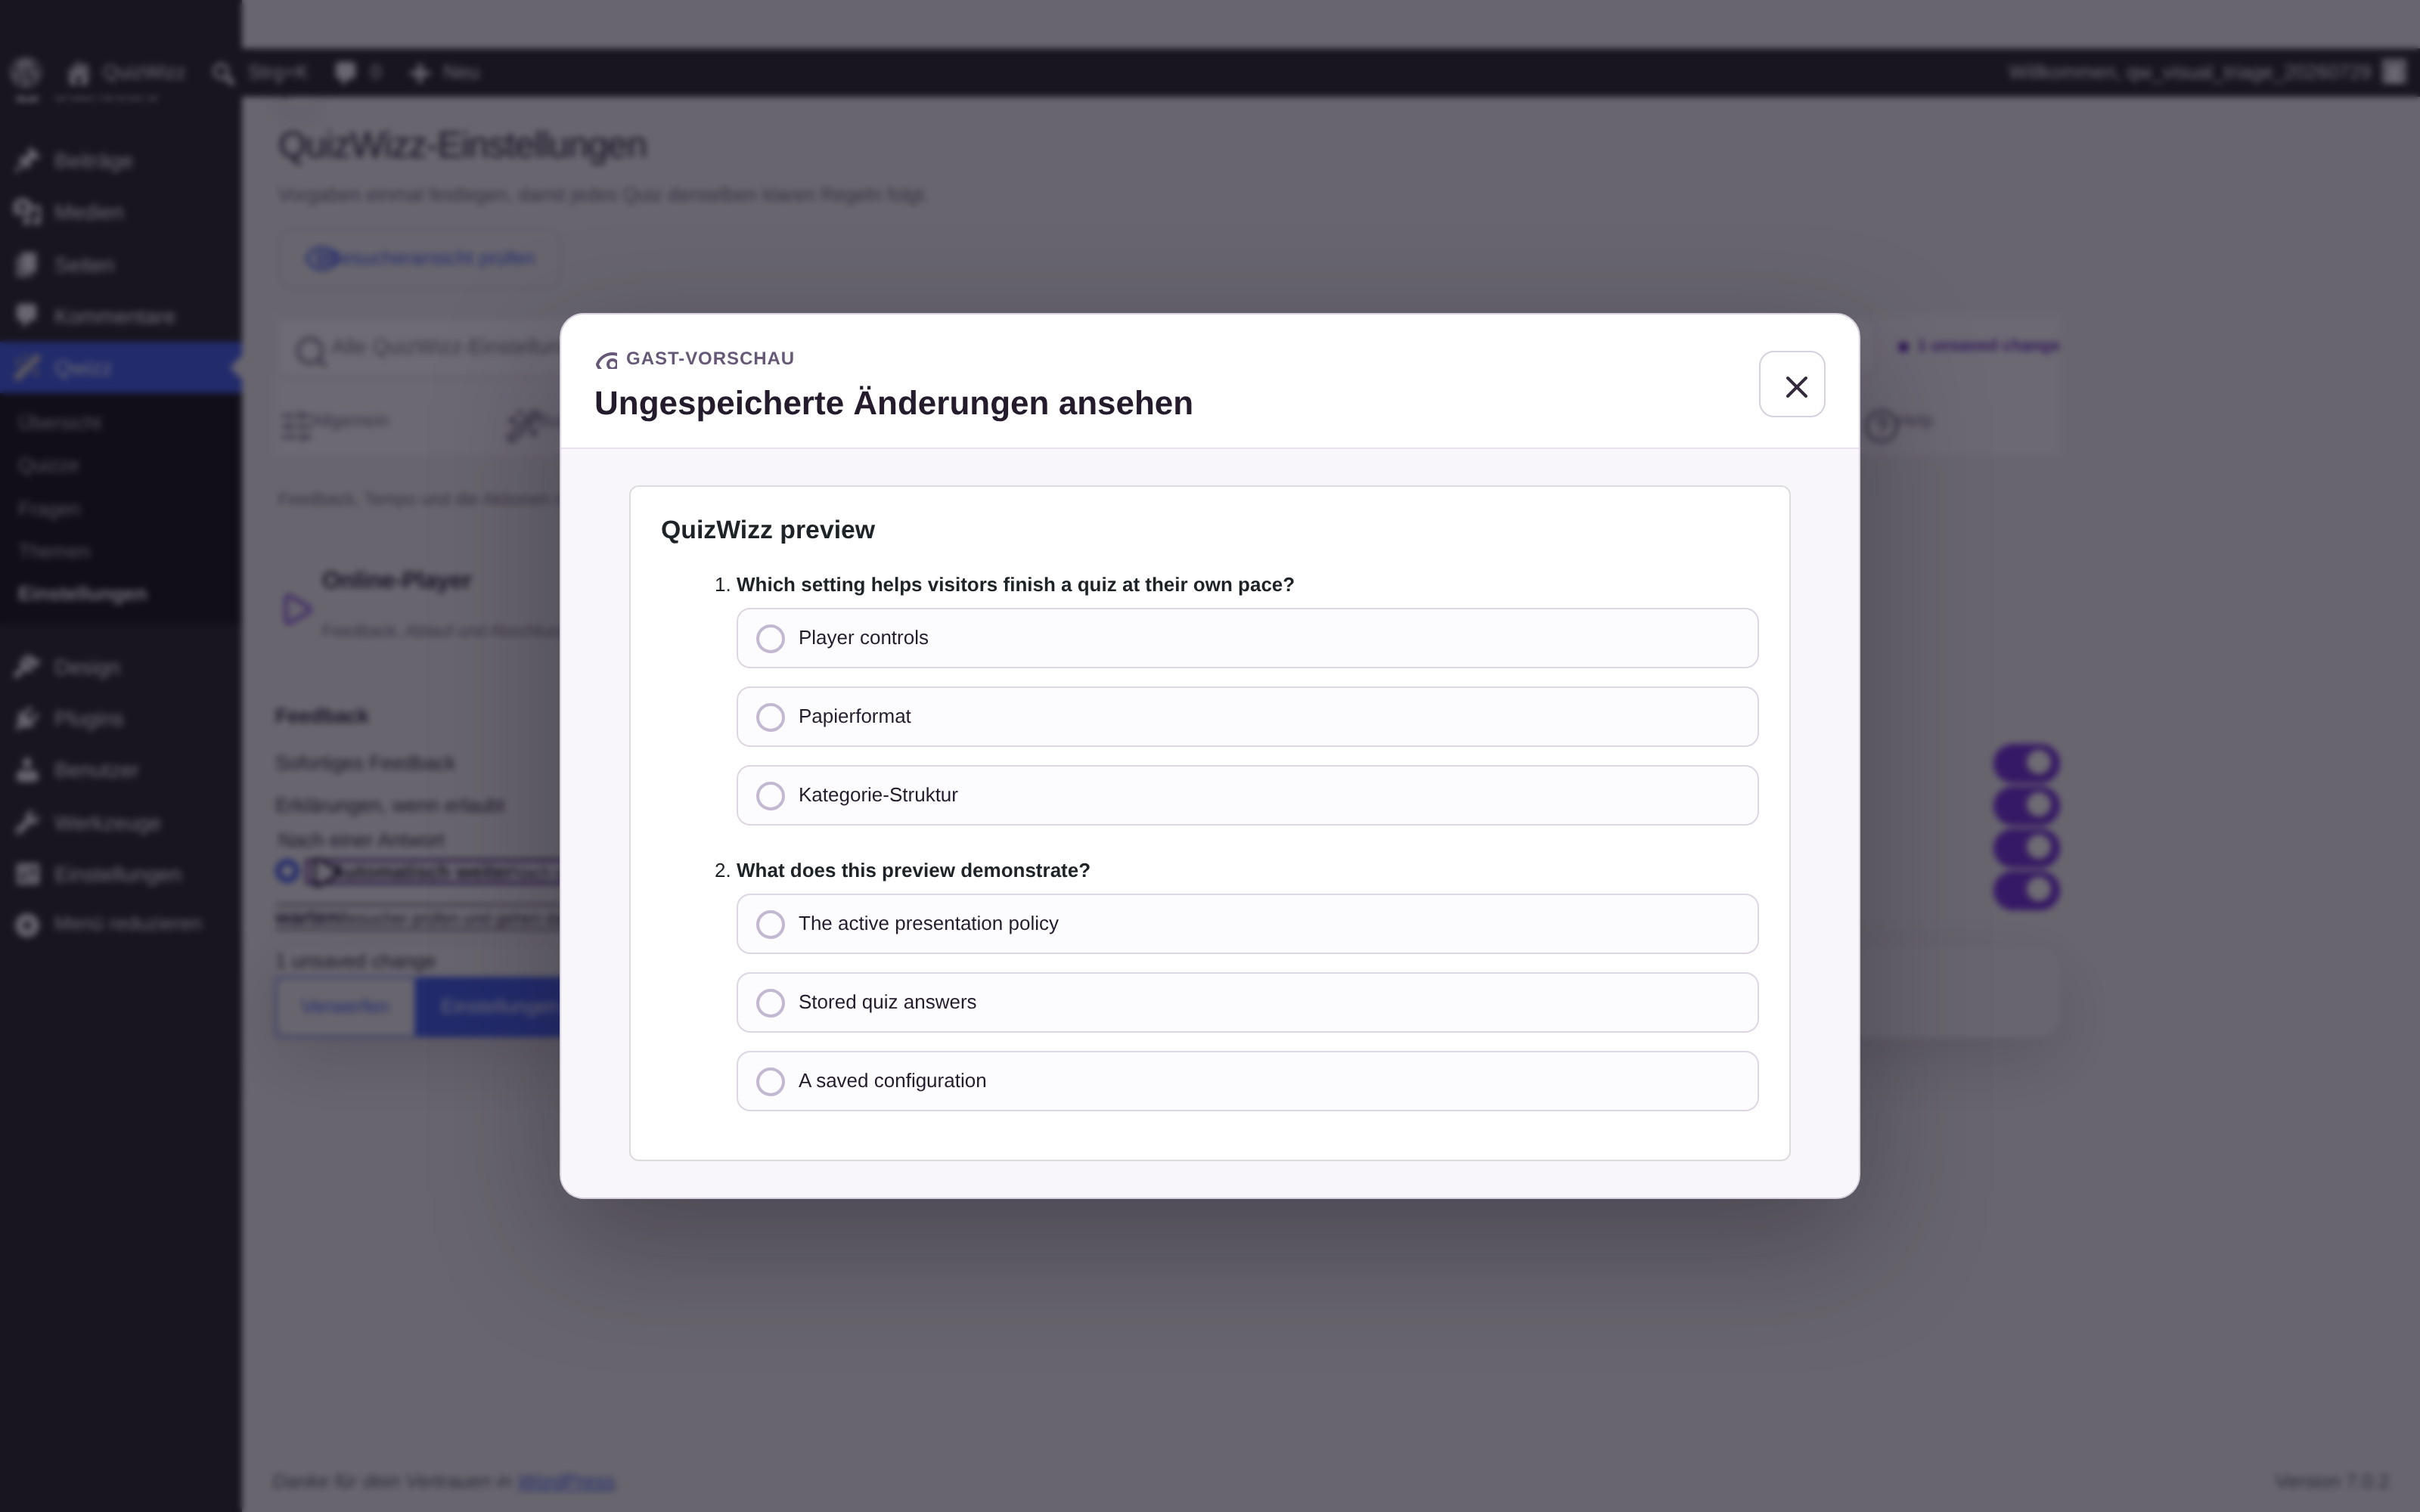Click the purple '1 unsaved change' indicator

click(1978, 346)
